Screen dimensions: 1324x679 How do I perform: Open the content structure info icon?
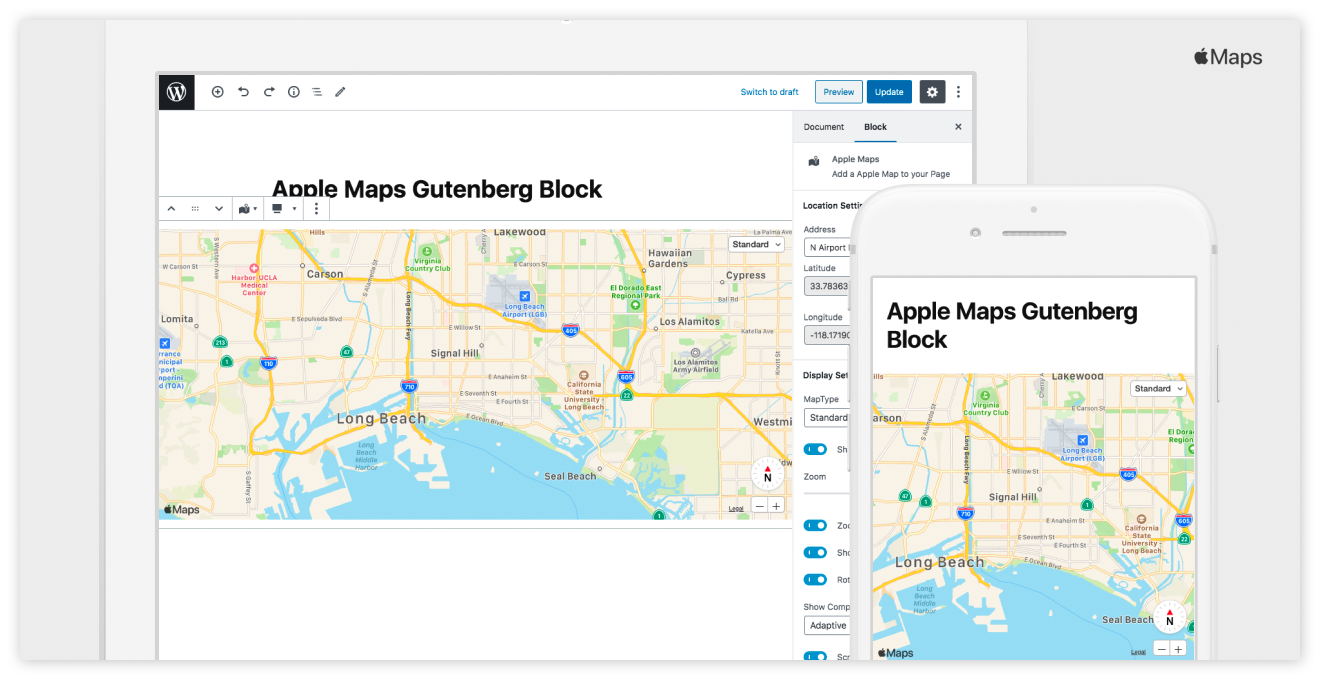point(294,92)
